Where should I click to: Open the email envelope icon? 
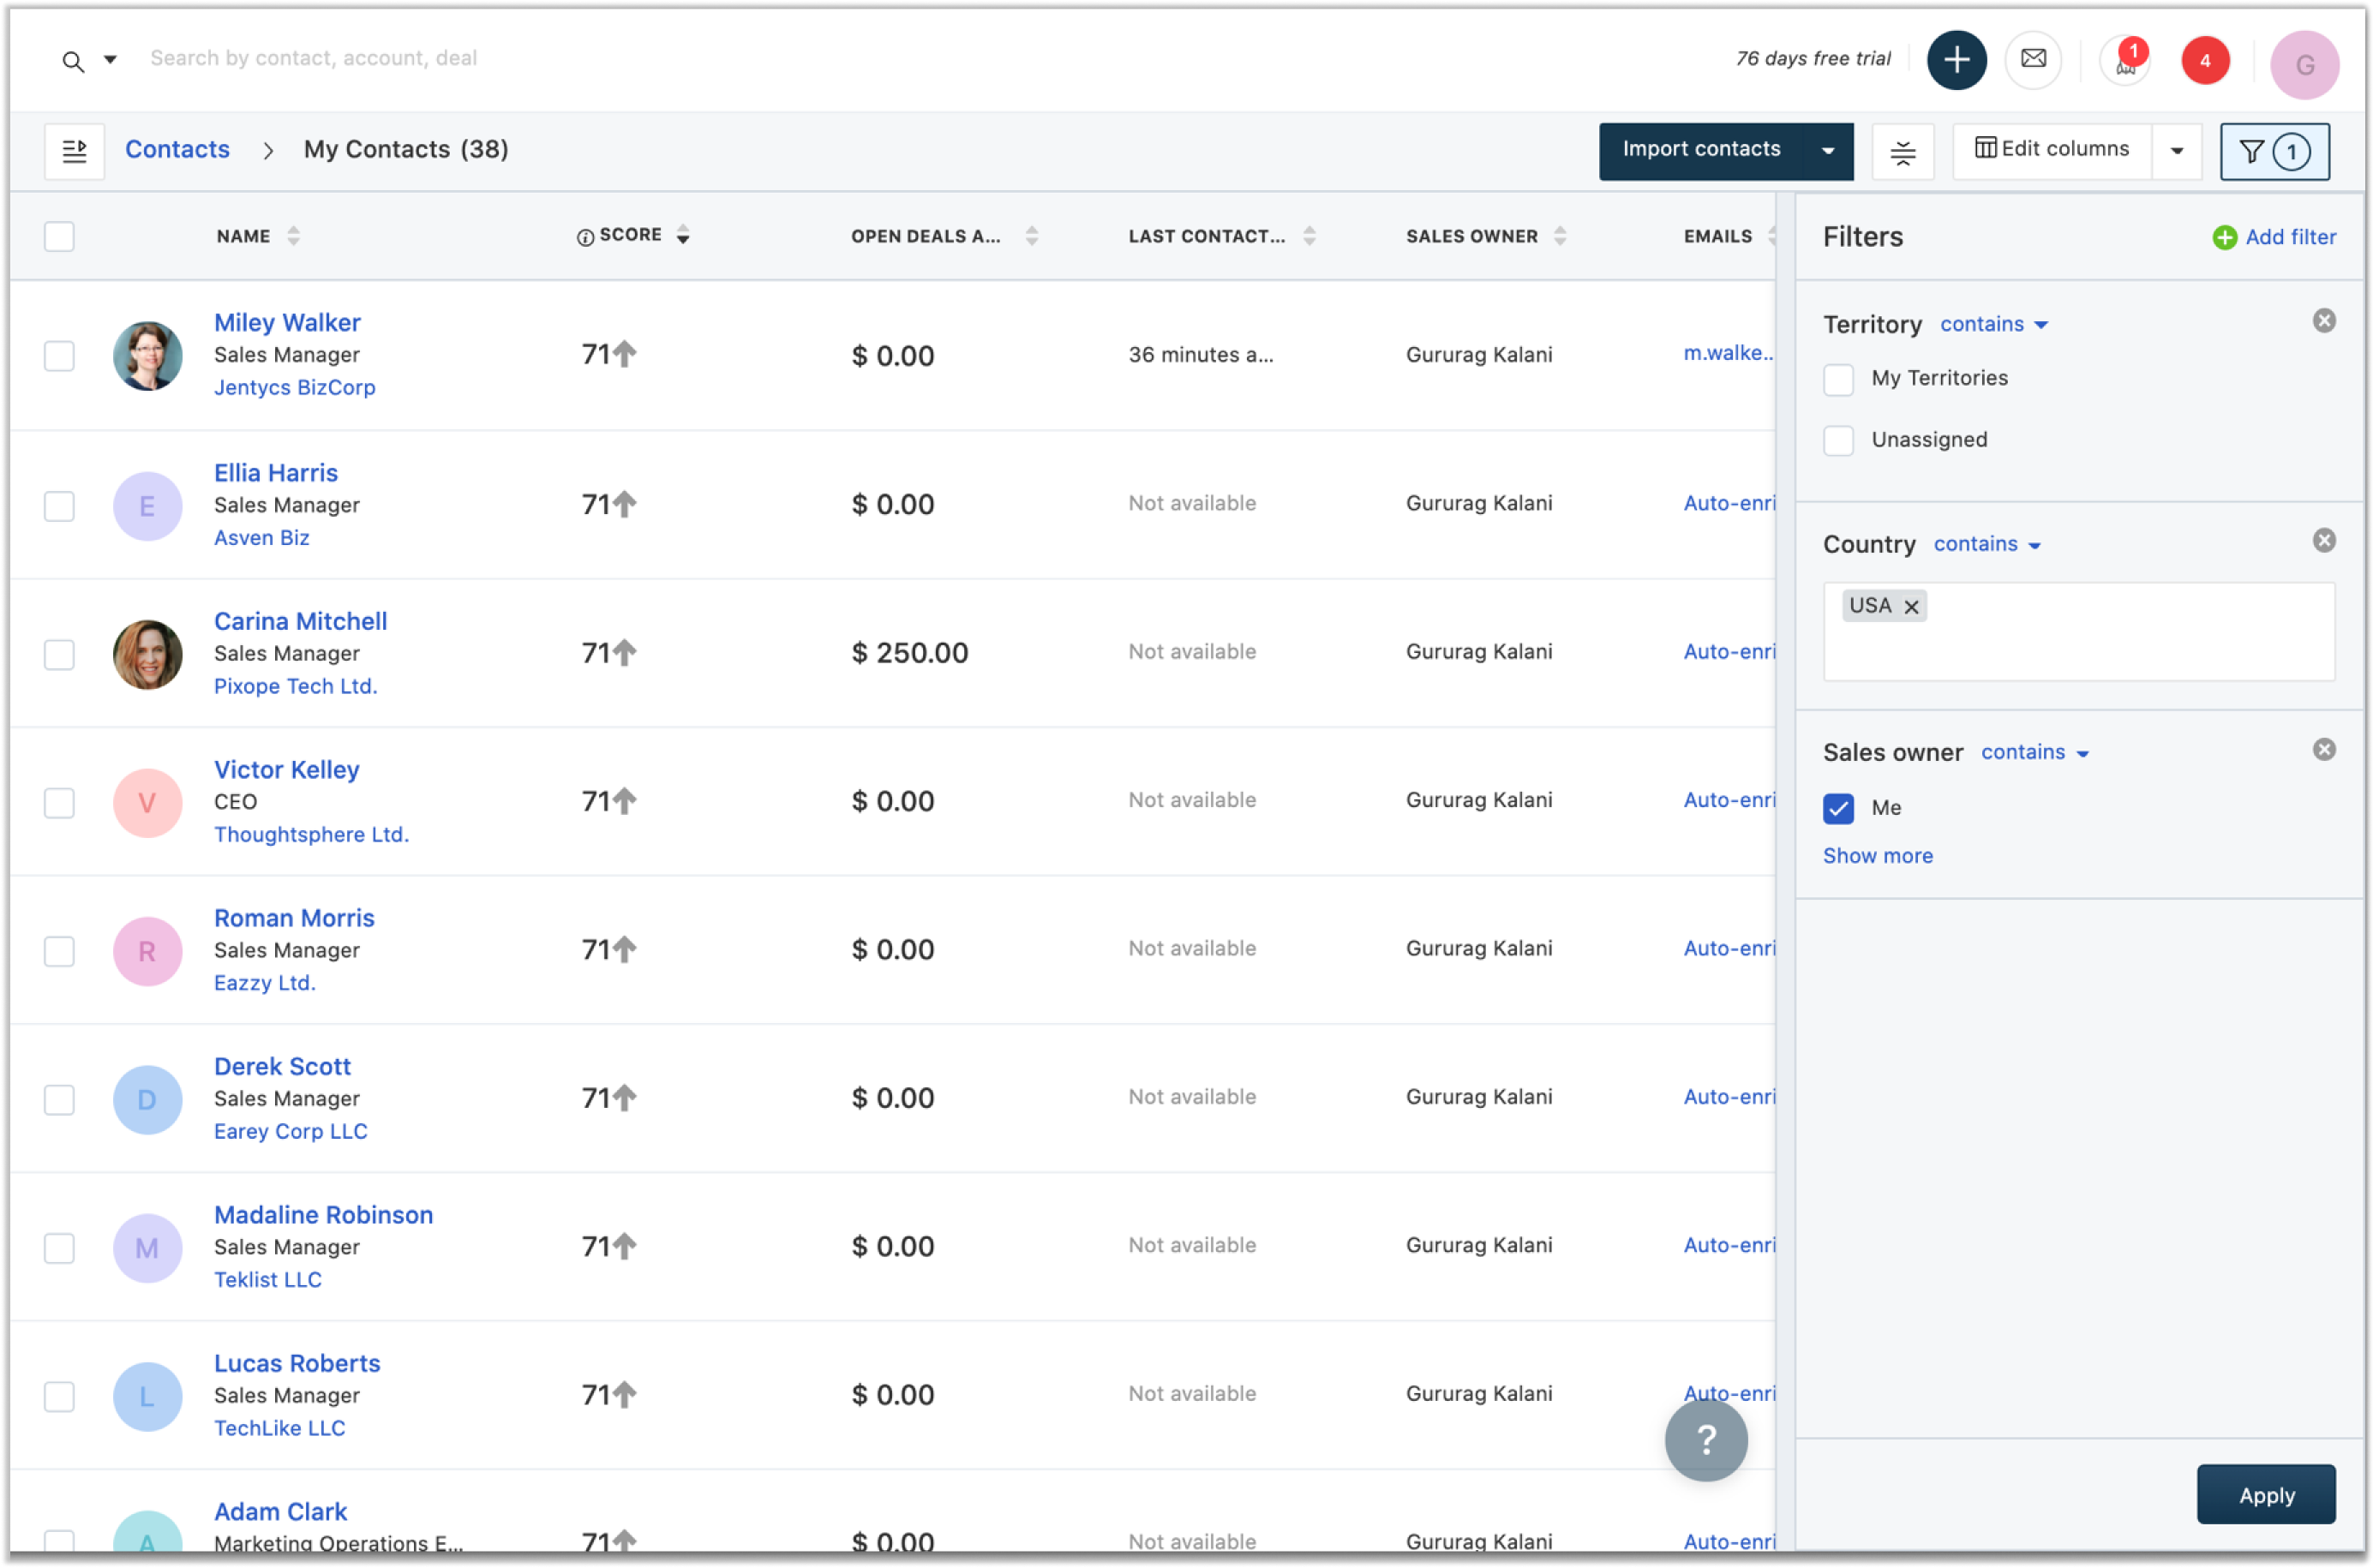[x=2032, y=59]
